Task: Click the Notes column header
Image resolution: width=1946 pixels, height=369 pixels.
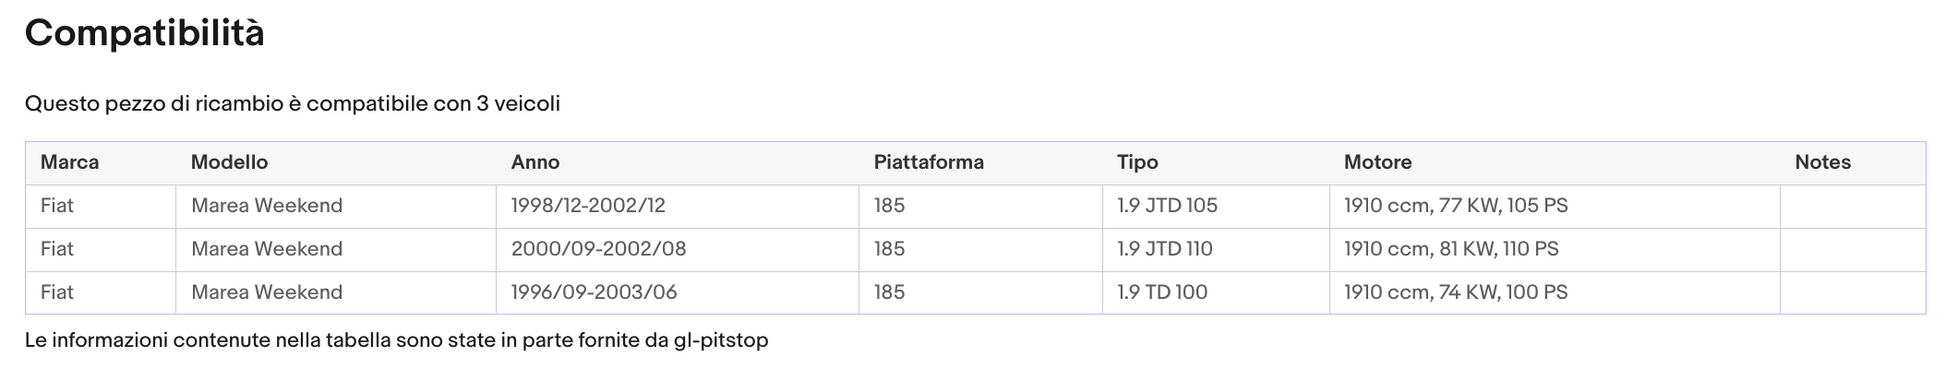Action: 1822,162
